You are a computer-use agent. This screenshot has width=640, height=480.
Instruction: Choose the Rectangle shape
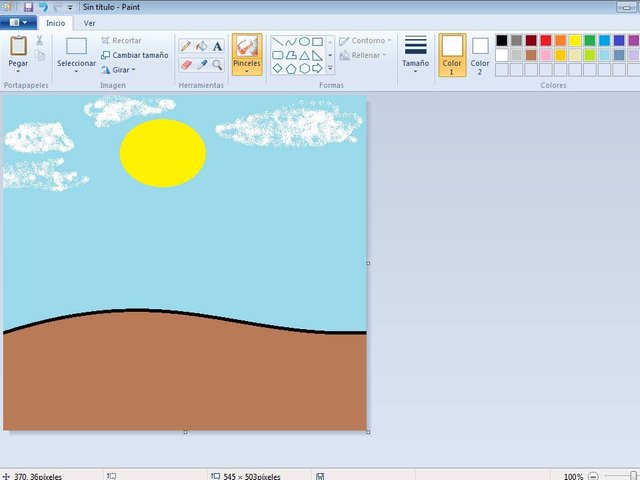318,41
